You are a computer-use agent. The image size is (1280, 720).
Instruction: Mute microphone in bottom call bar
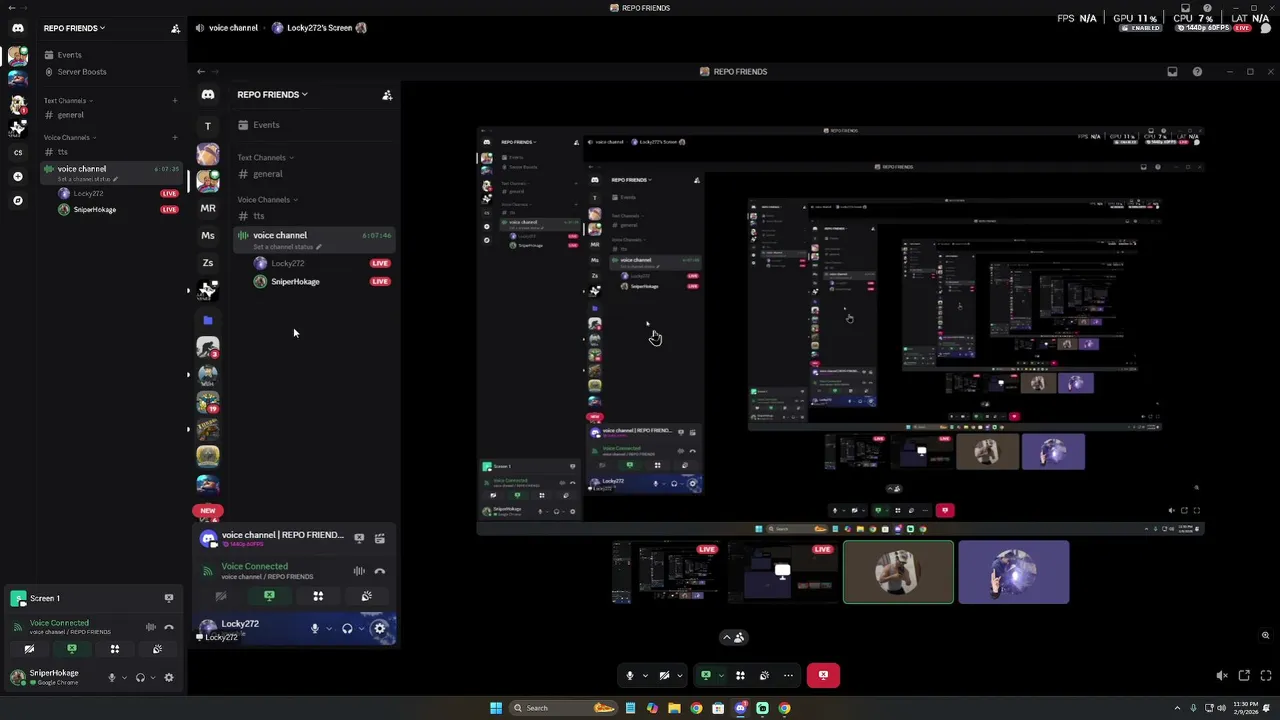tap(630, 675)
